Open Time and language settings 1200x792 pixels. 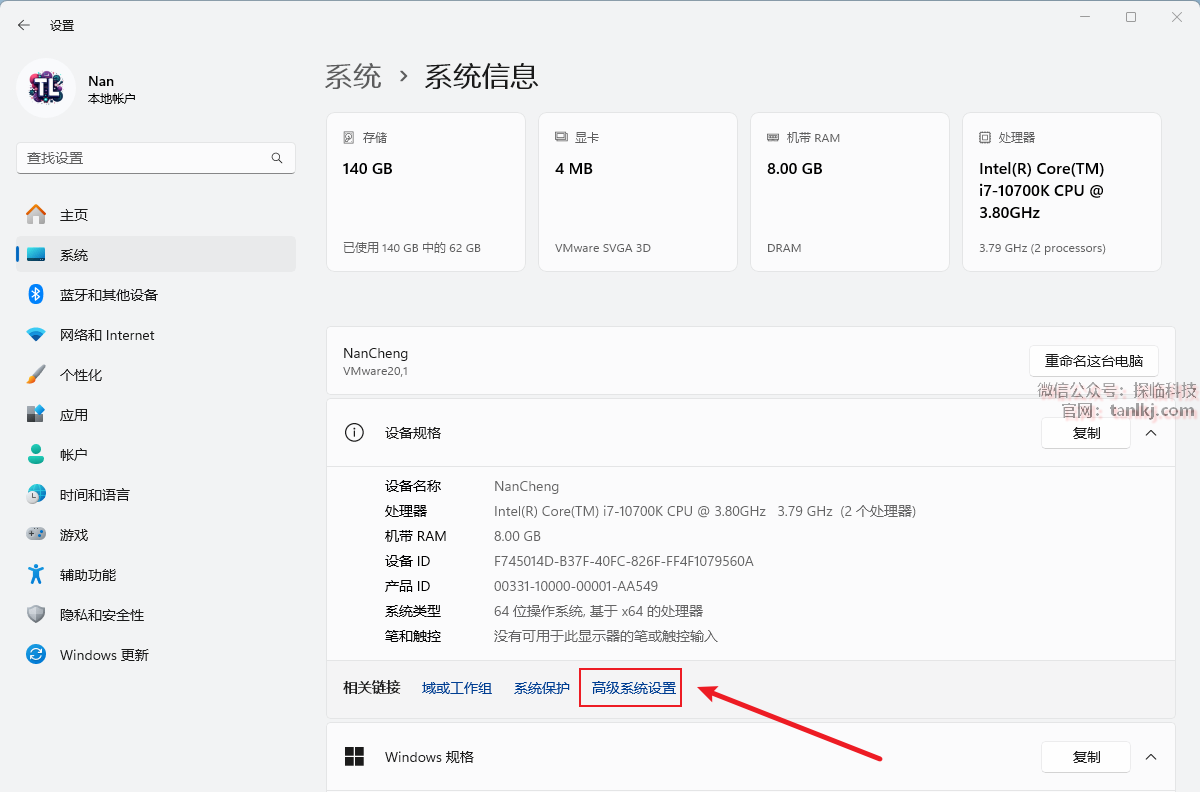[x=94, y=495]
